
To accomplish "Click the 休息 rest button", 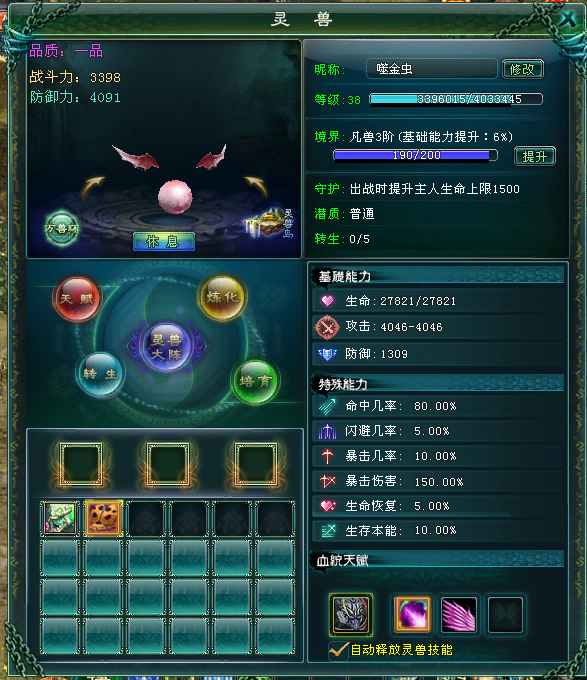I will tap(164, 241).
